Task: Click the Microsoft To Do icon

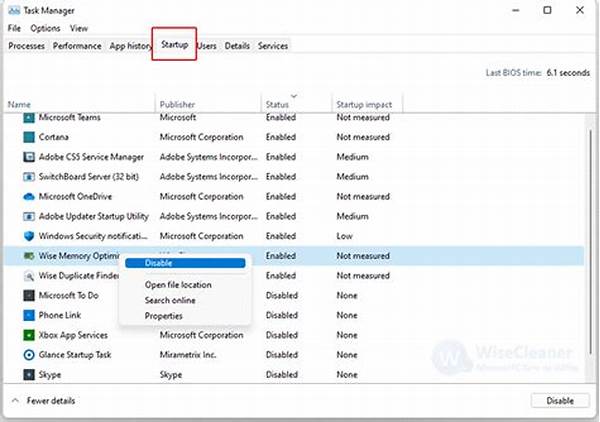Action: (29, 295)
